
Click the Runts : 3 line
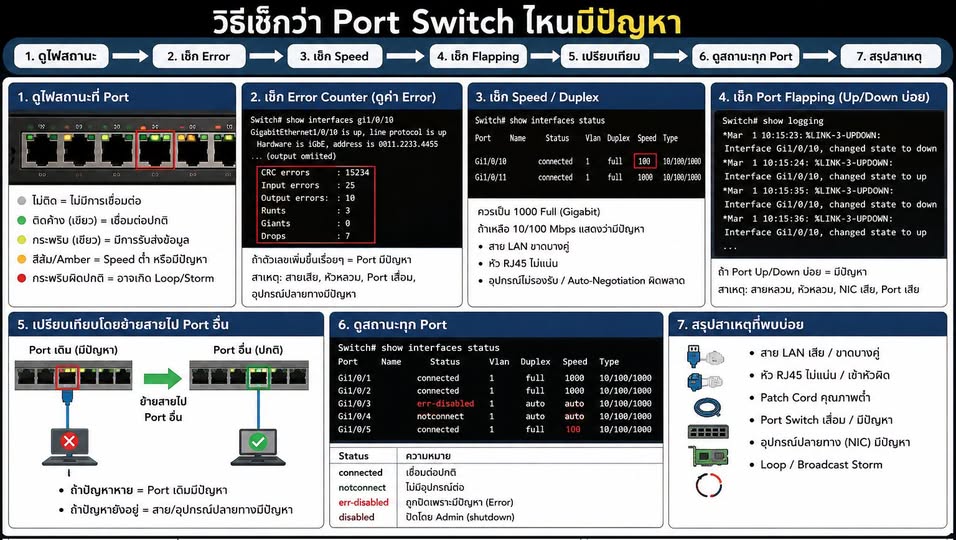click(x=305, y=211)
